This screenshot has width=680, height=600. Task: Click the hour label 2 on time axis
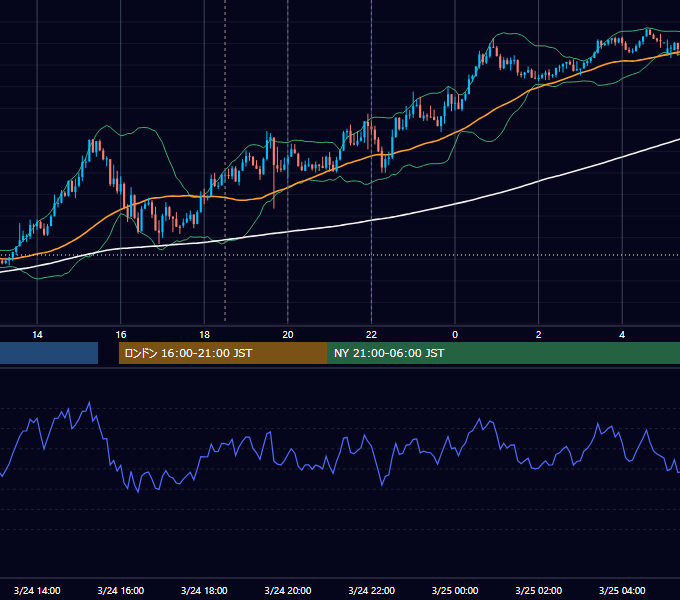click(539, 335)
